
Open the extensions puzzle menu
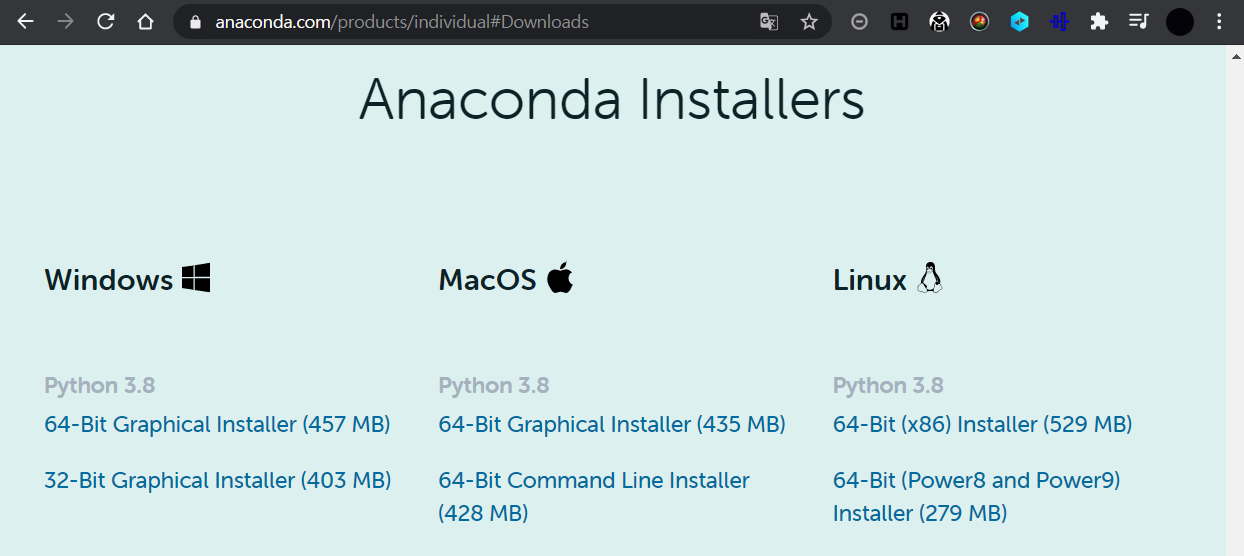coord(1099,21)
